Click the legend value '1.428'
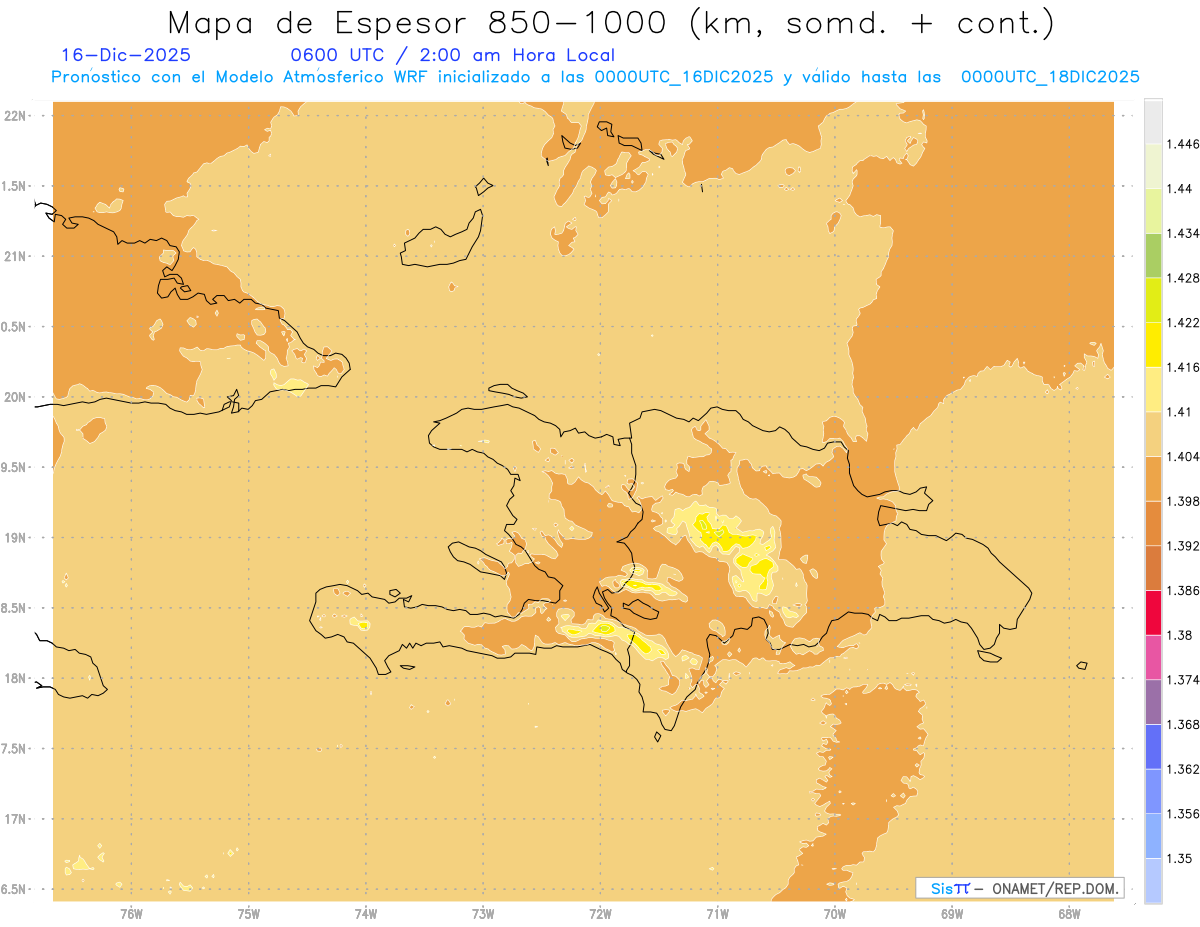This screenshot has height=927, width=1200. point(1185,278)
